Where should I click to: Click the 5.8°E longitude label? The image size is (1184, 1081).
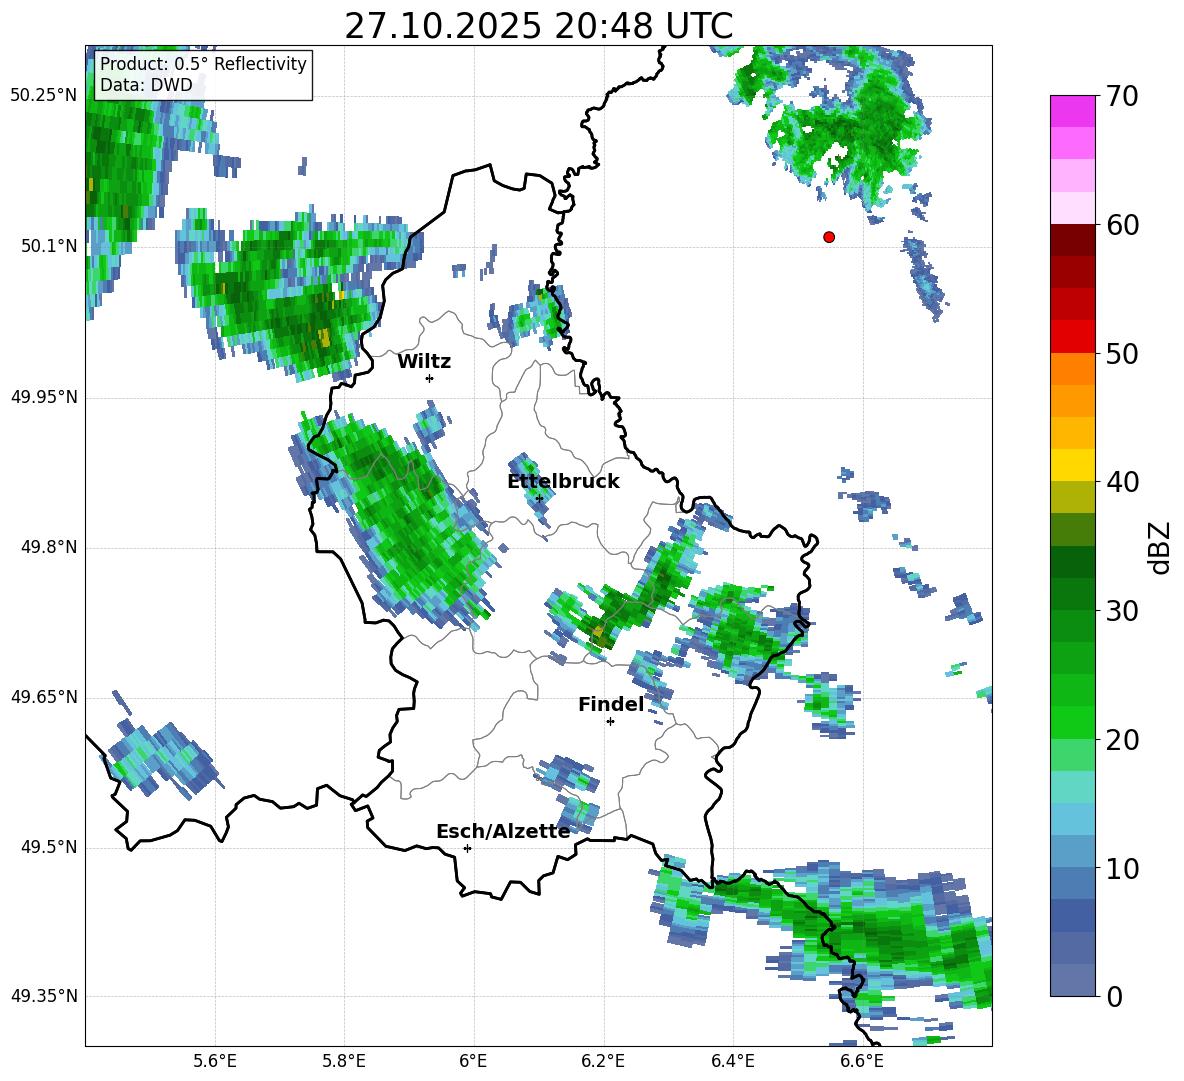344,1061
